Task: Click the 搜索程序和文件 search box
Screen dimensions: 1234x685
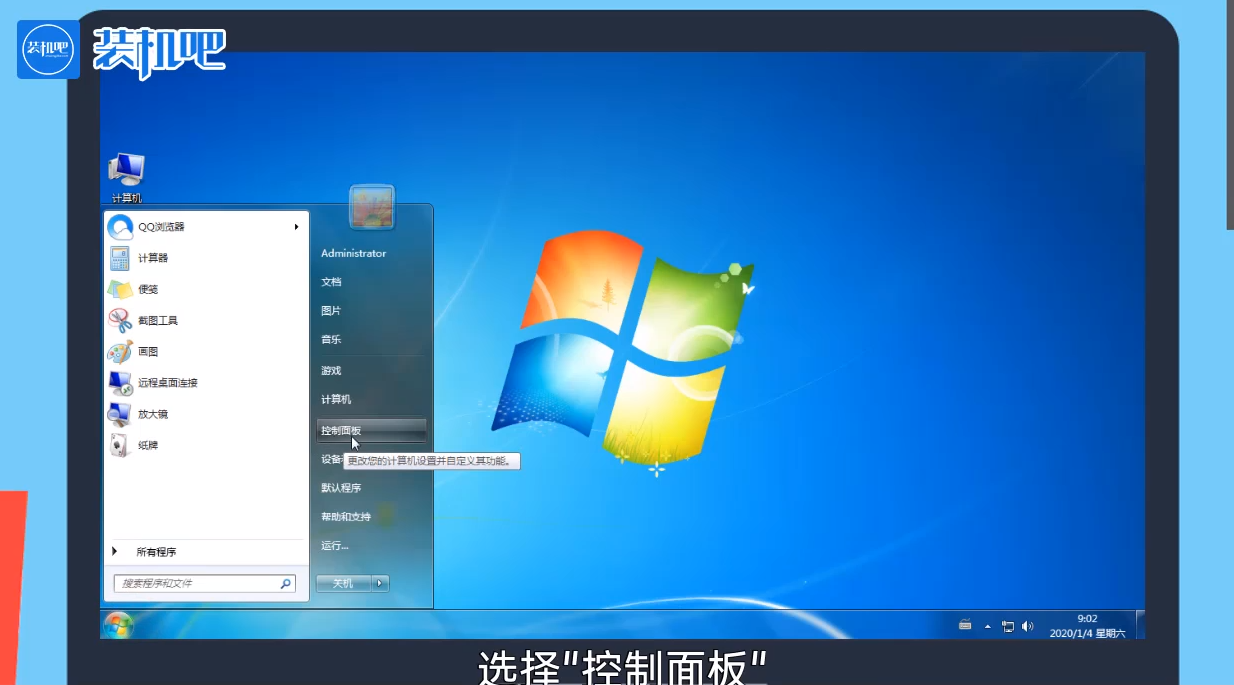Action: (204, 583)
